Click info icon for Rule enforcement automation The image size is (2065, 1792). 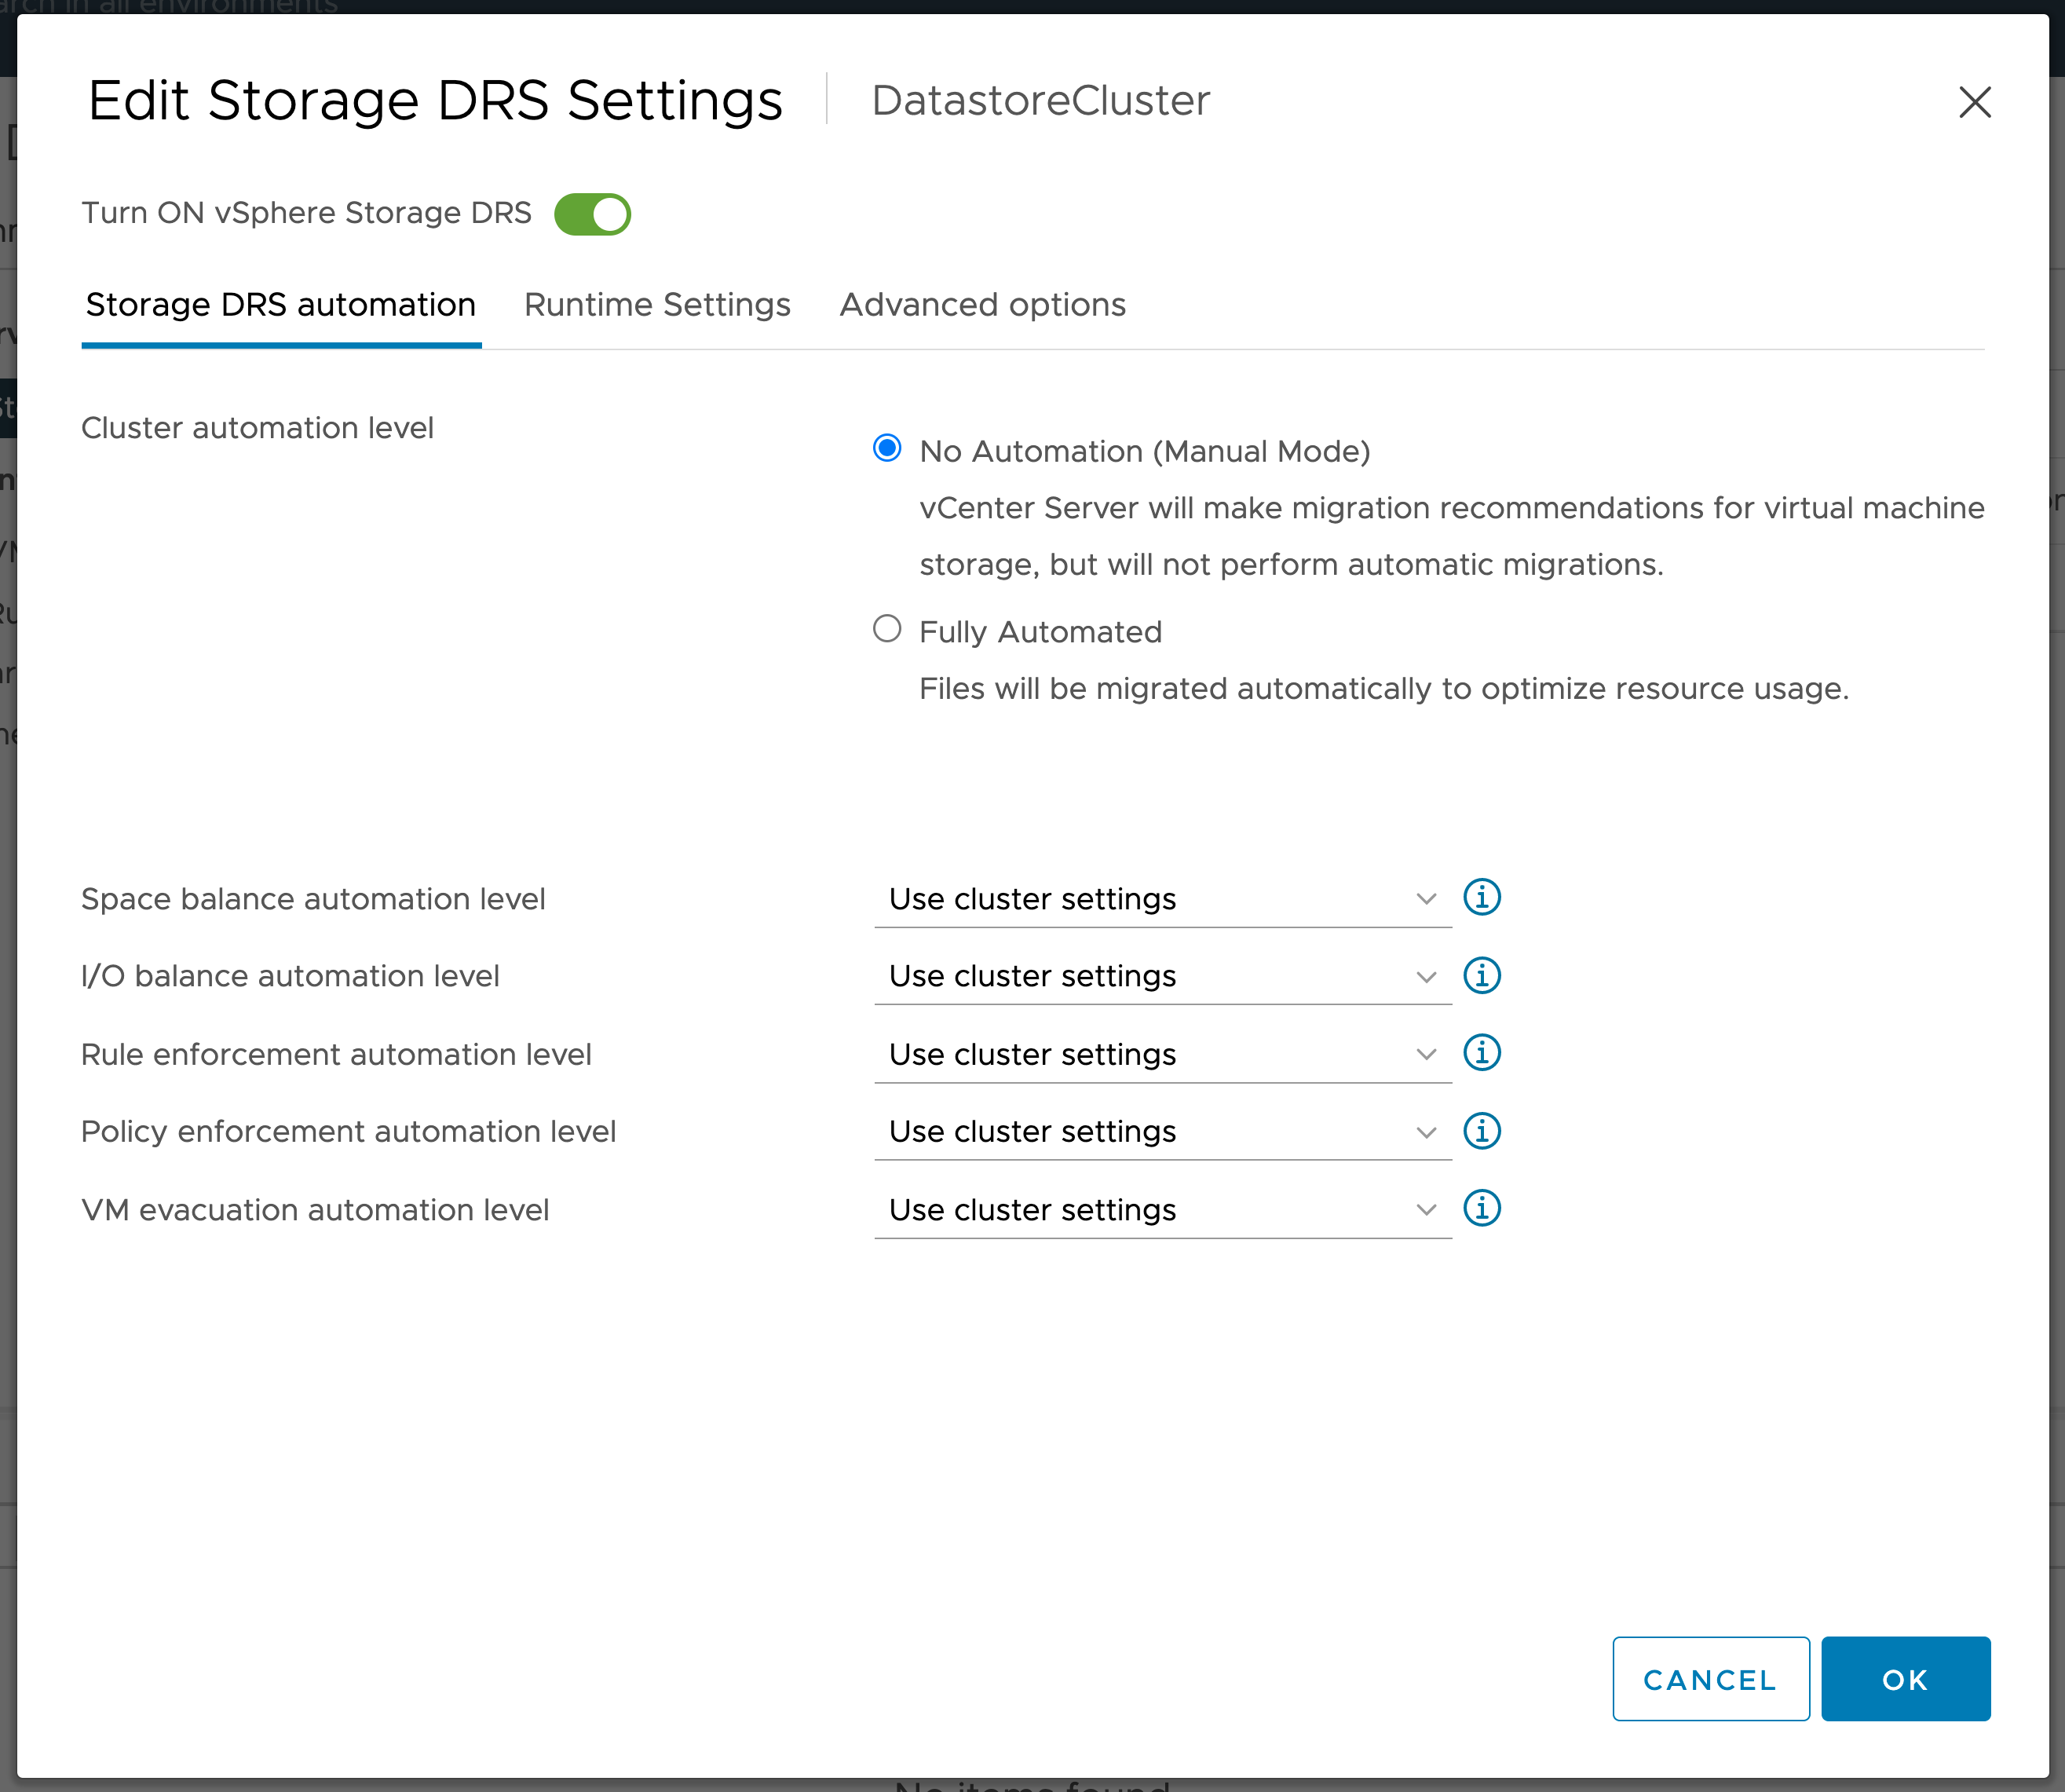(1481, 1053)
